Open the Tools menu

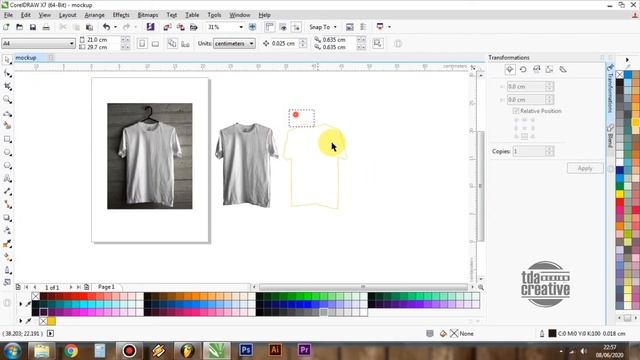click(x=214, y=15)
